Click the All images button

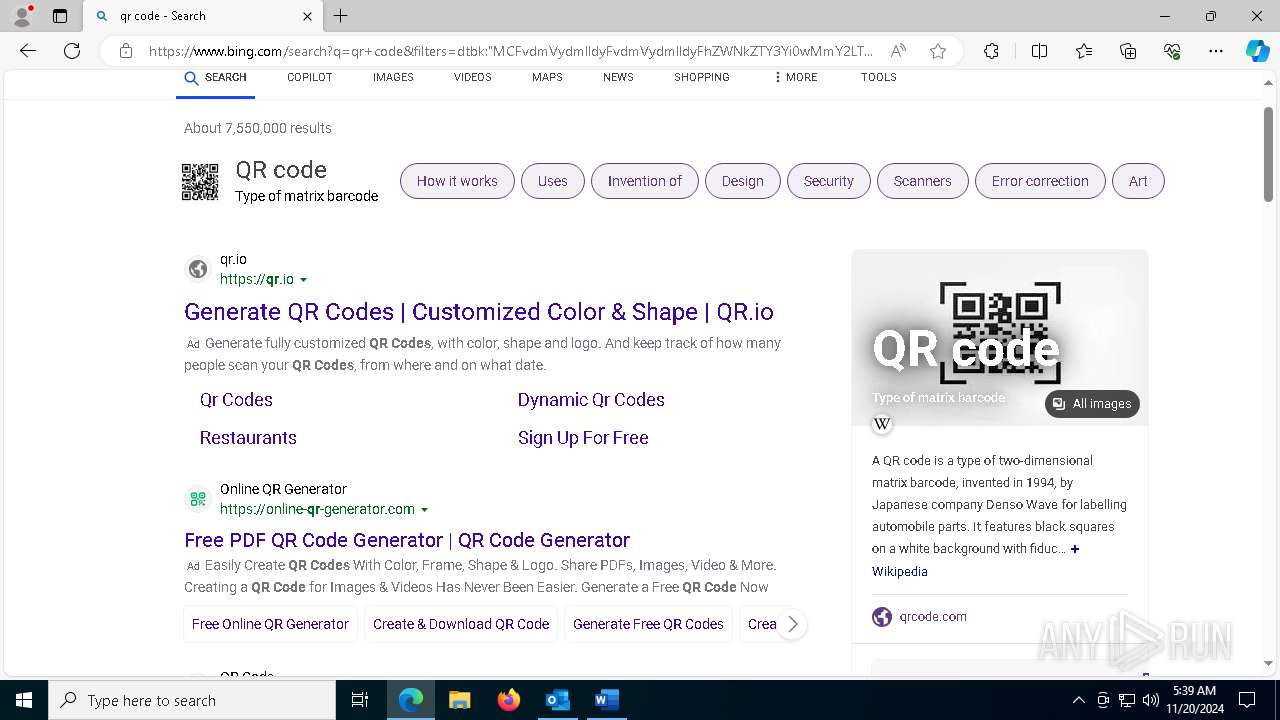[x=1092, y=404]
